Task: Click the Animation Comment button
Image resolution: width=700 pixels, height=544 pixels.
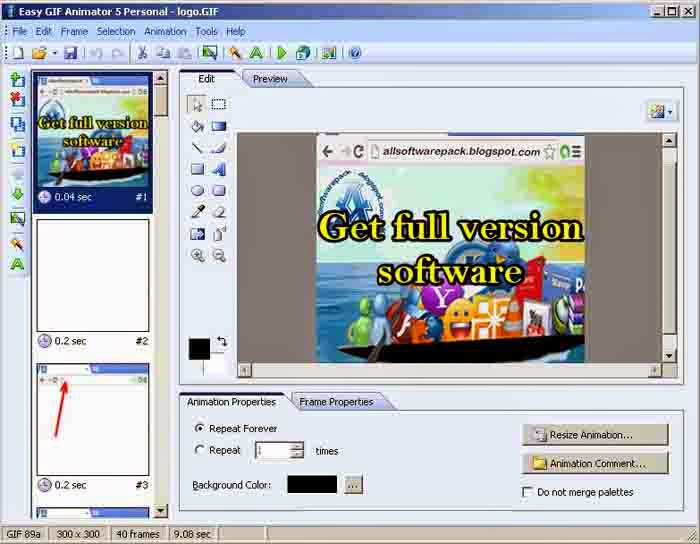Action: 595,463
